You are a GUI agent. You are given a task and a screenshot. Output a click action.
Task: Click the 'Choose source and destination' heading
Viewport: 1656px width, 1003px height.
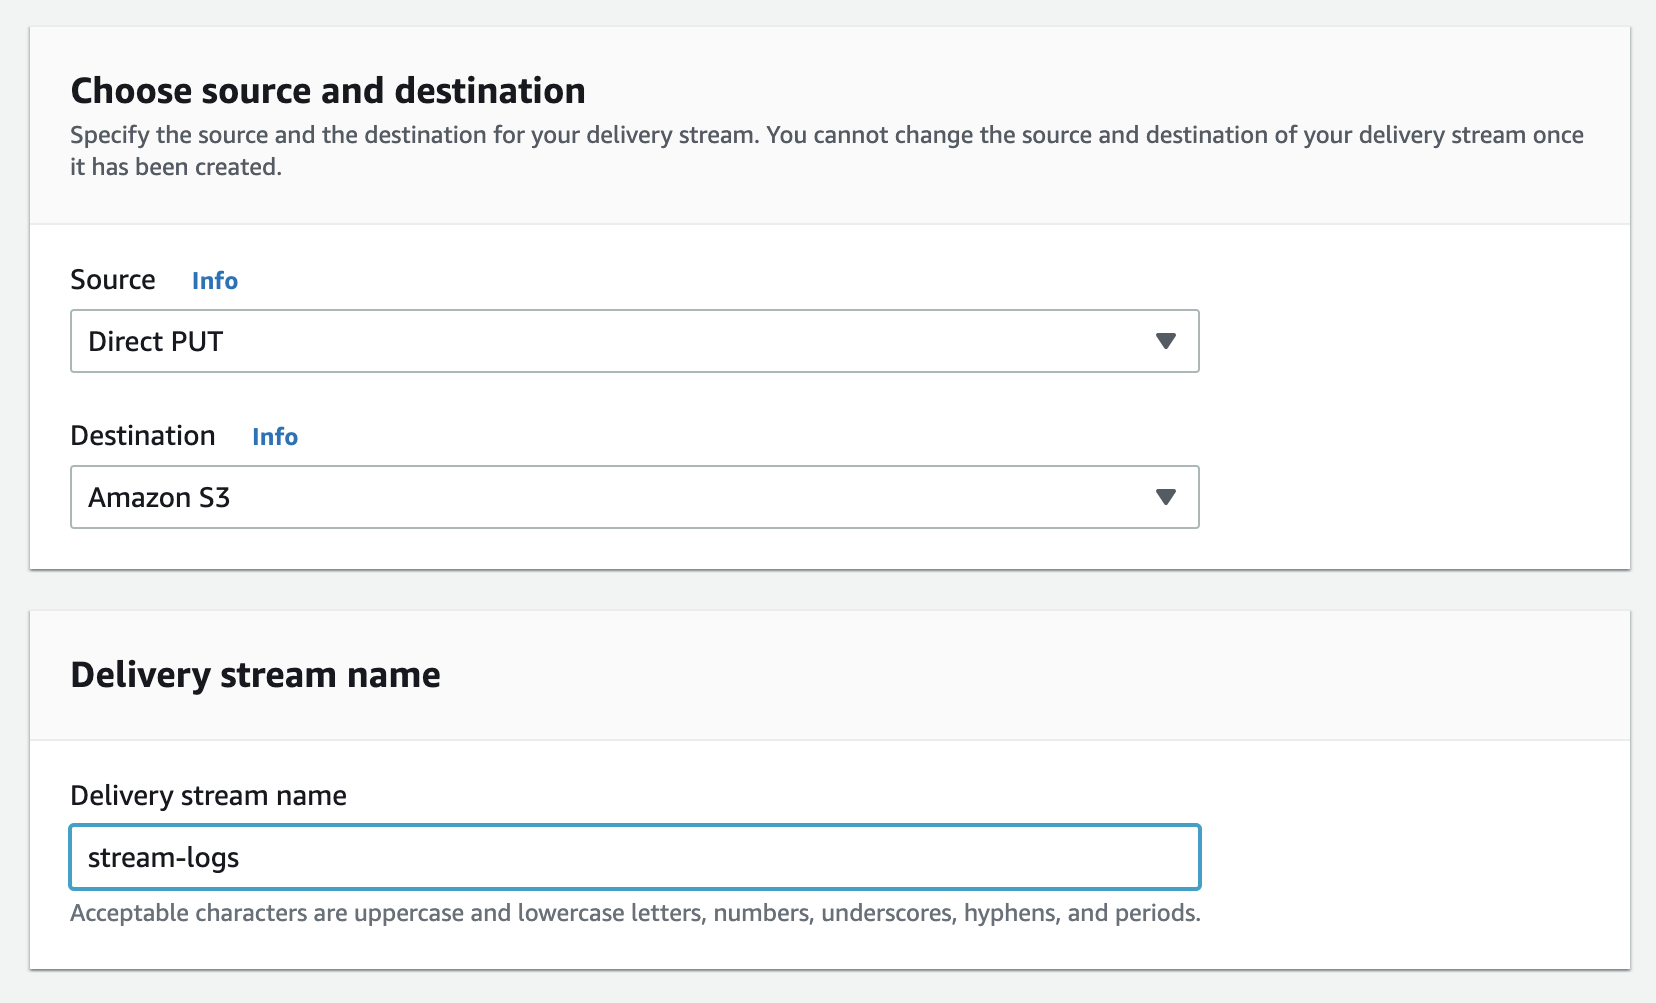(x=328, y=91)
